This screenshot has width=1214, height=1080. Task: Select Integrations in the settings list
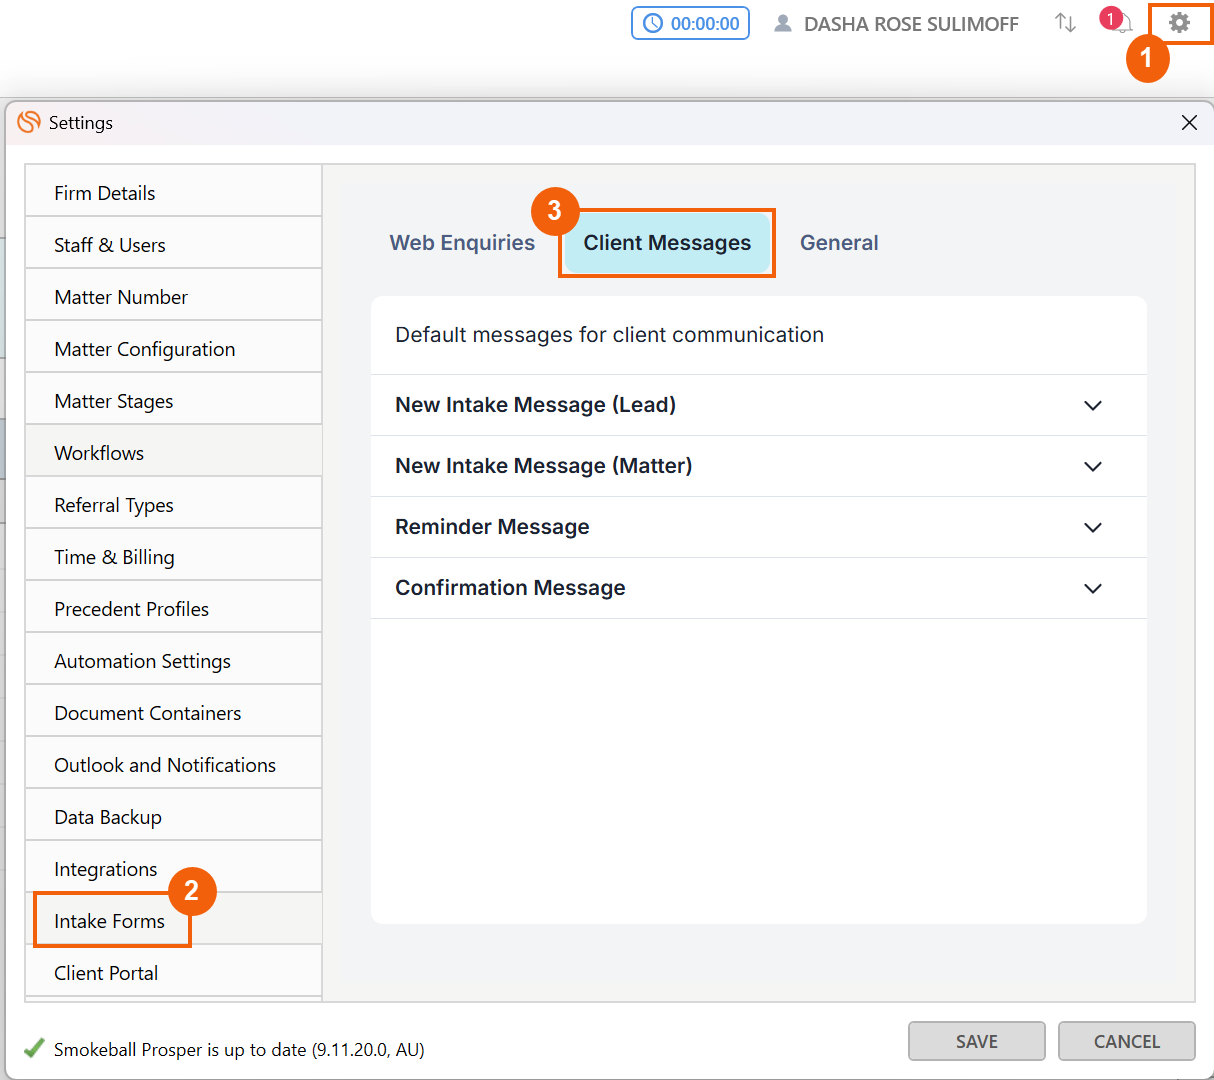(106, 869)
